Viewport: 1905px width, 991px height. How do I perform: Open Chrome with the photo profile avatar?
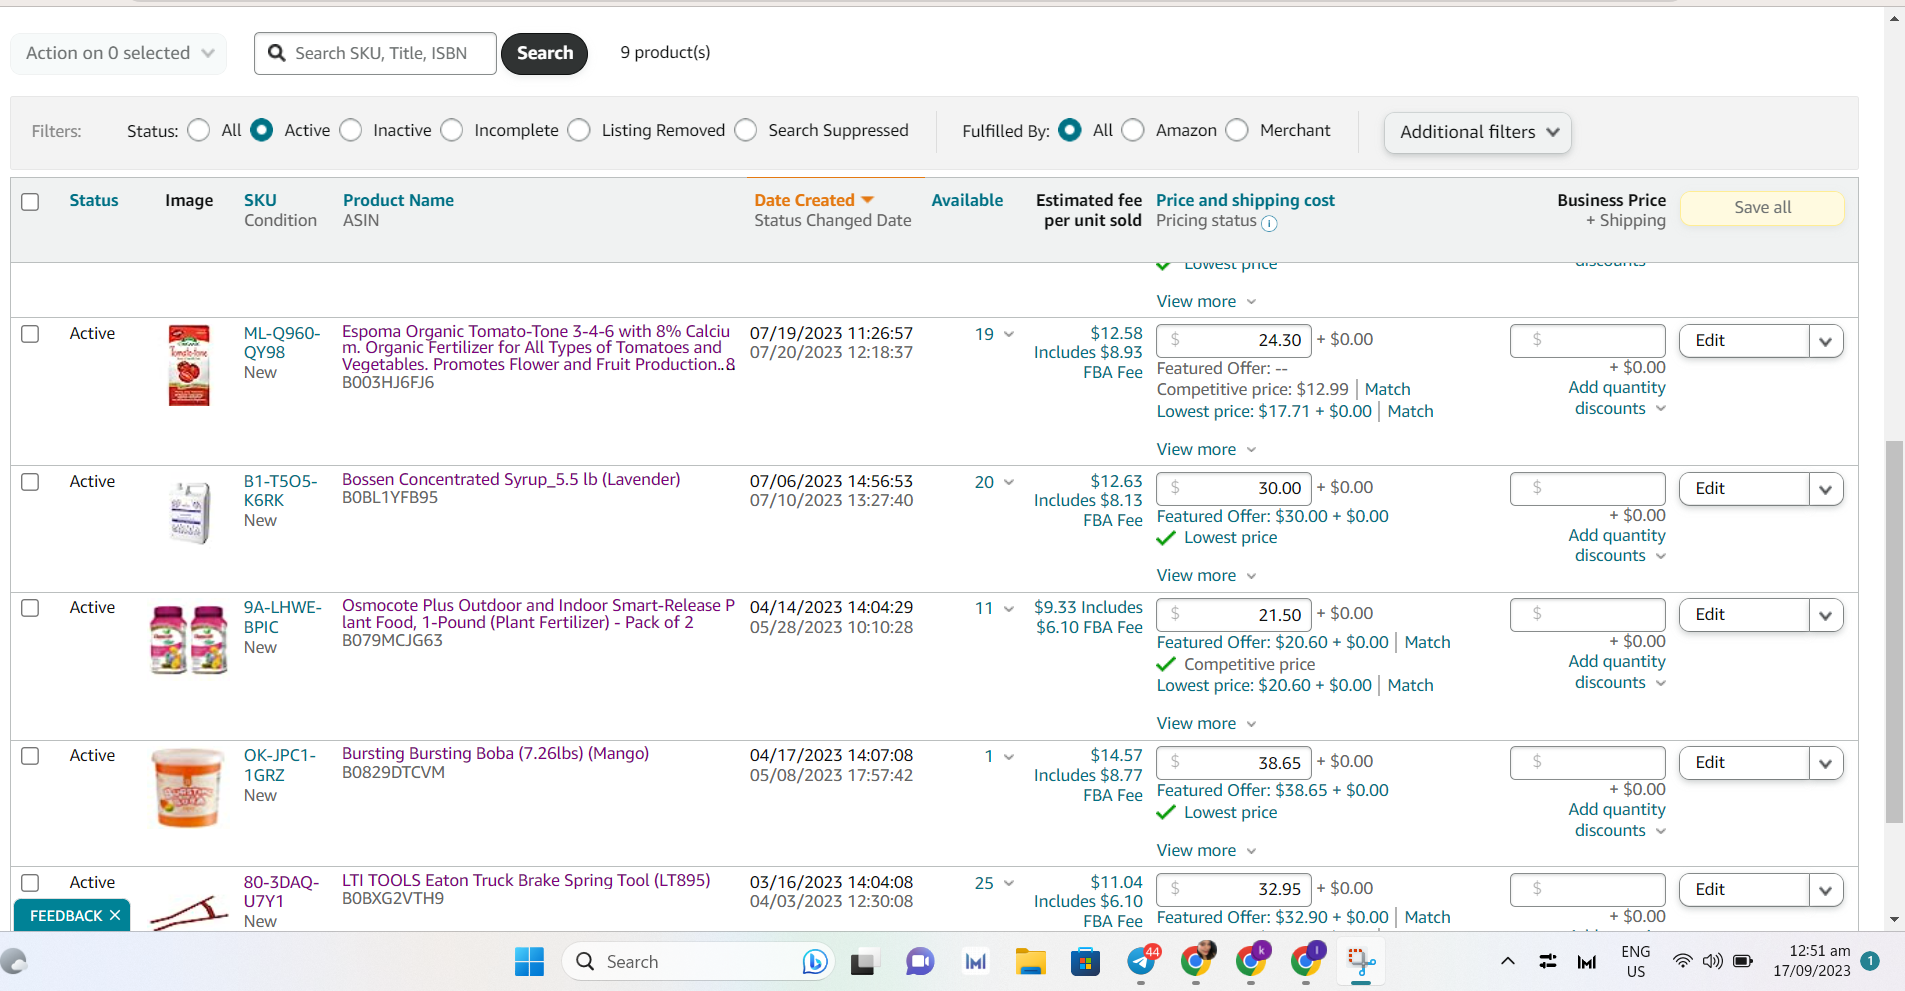click(1197, 960)
